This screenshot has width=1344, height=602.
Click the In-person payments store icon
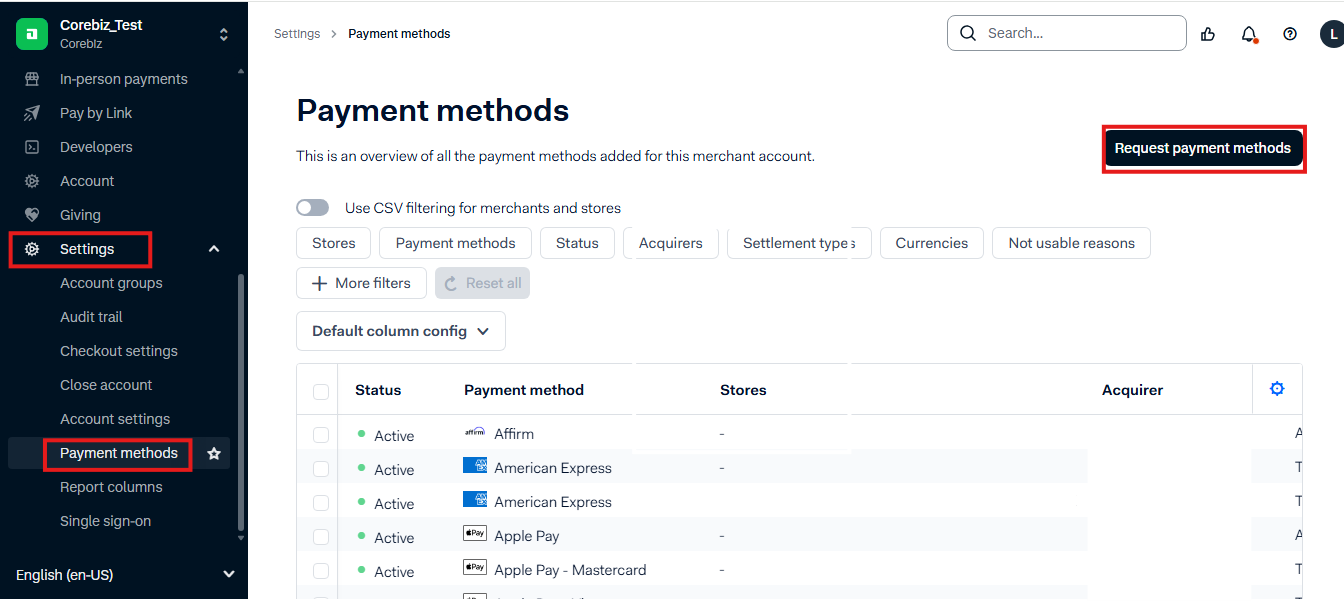pos(32,79)
